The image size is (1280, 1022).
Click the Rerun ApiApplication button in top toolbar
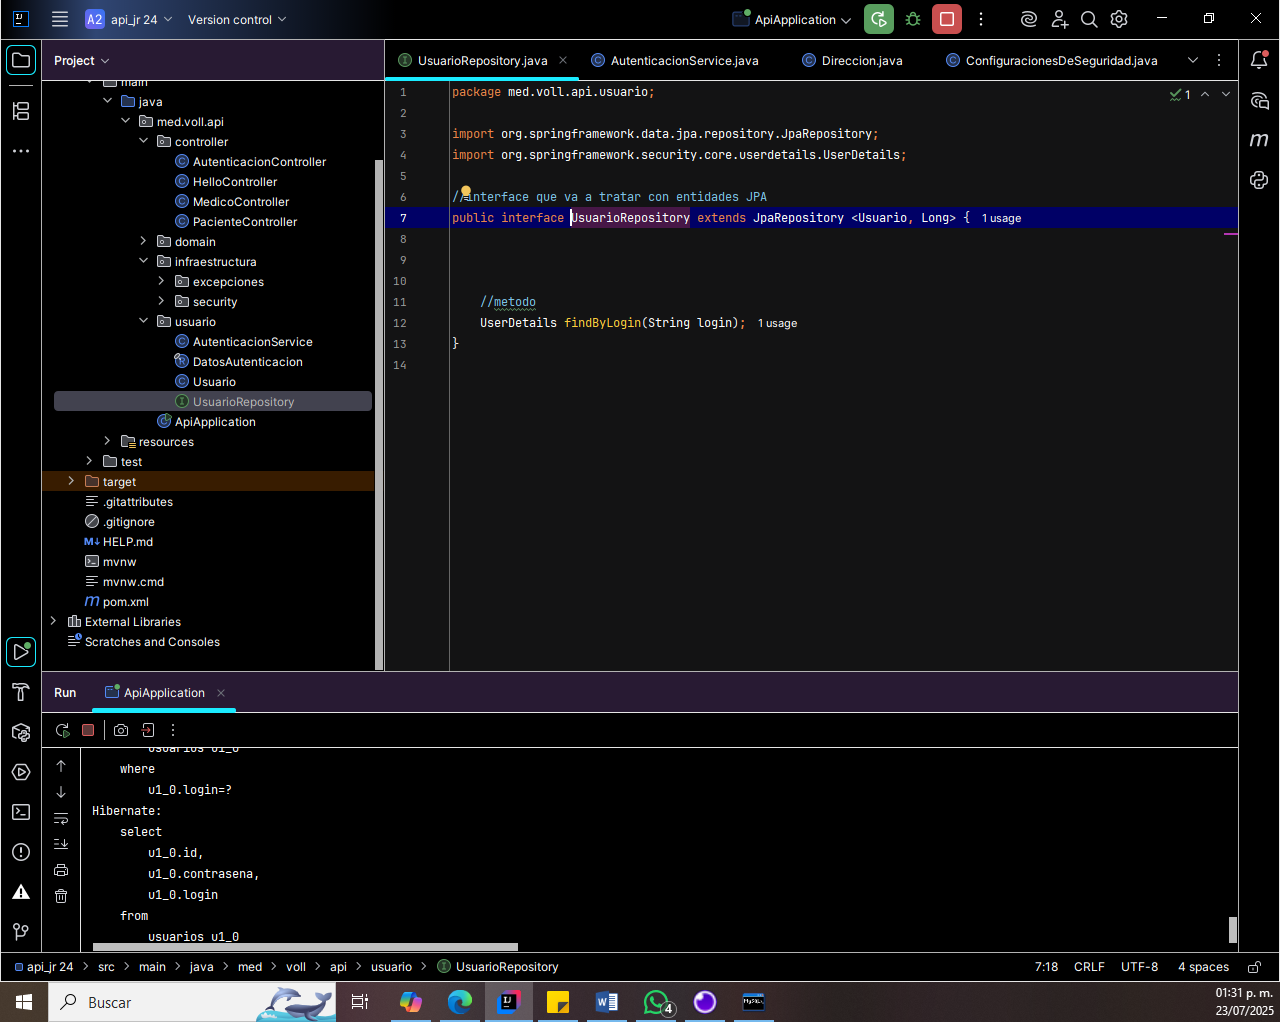point(879,19)
